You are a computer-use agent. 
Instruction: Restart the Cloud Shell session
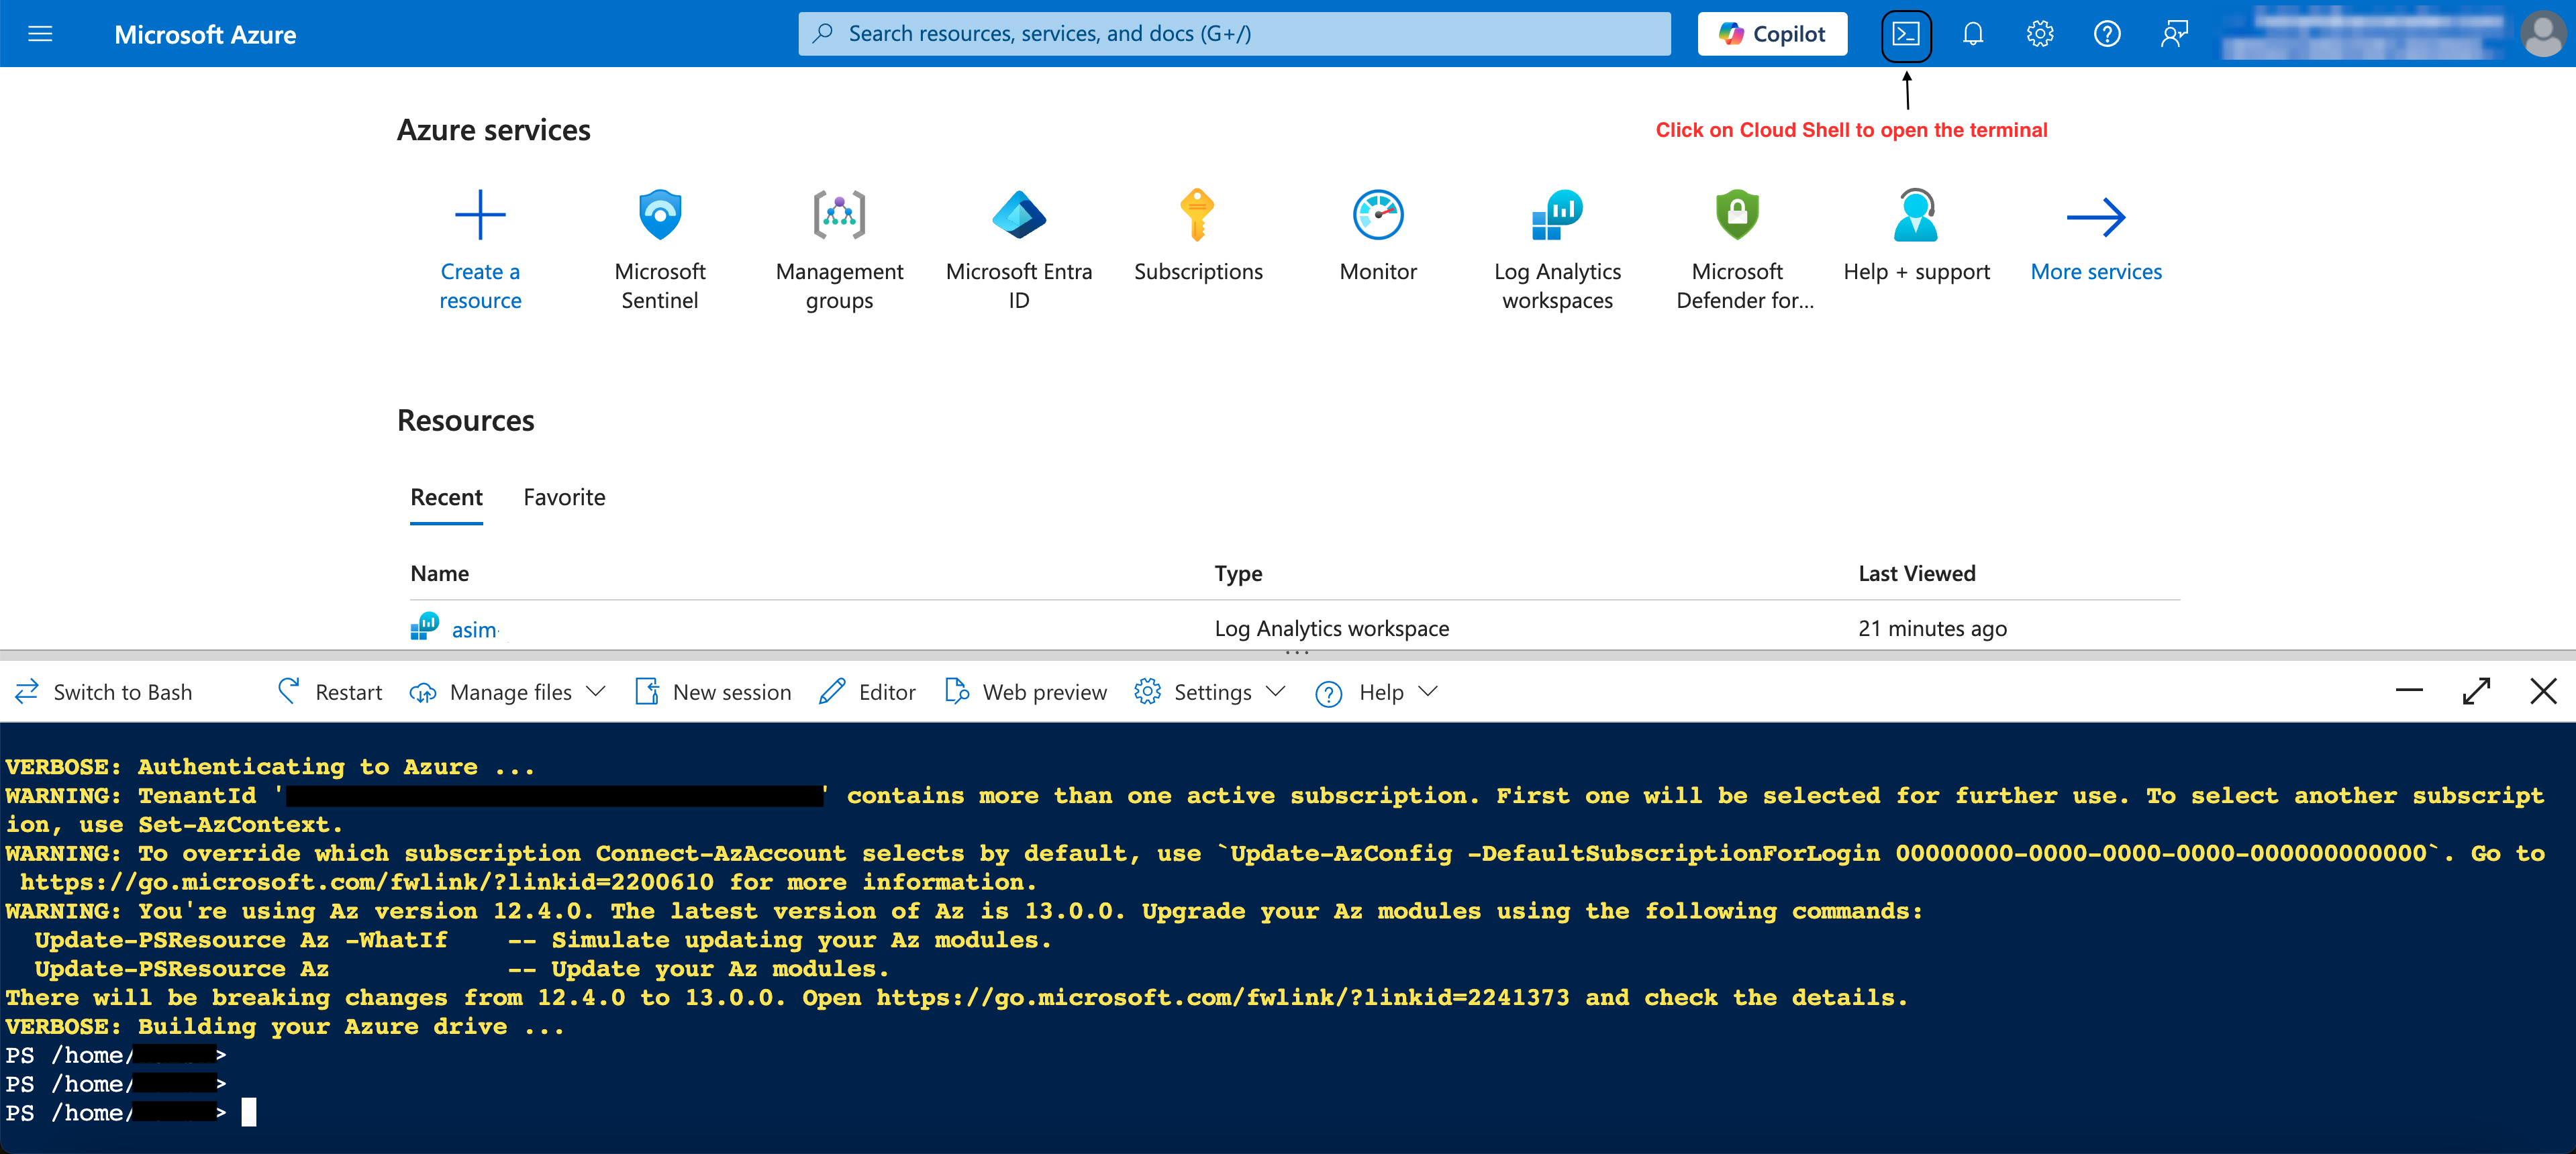point(330,692)
